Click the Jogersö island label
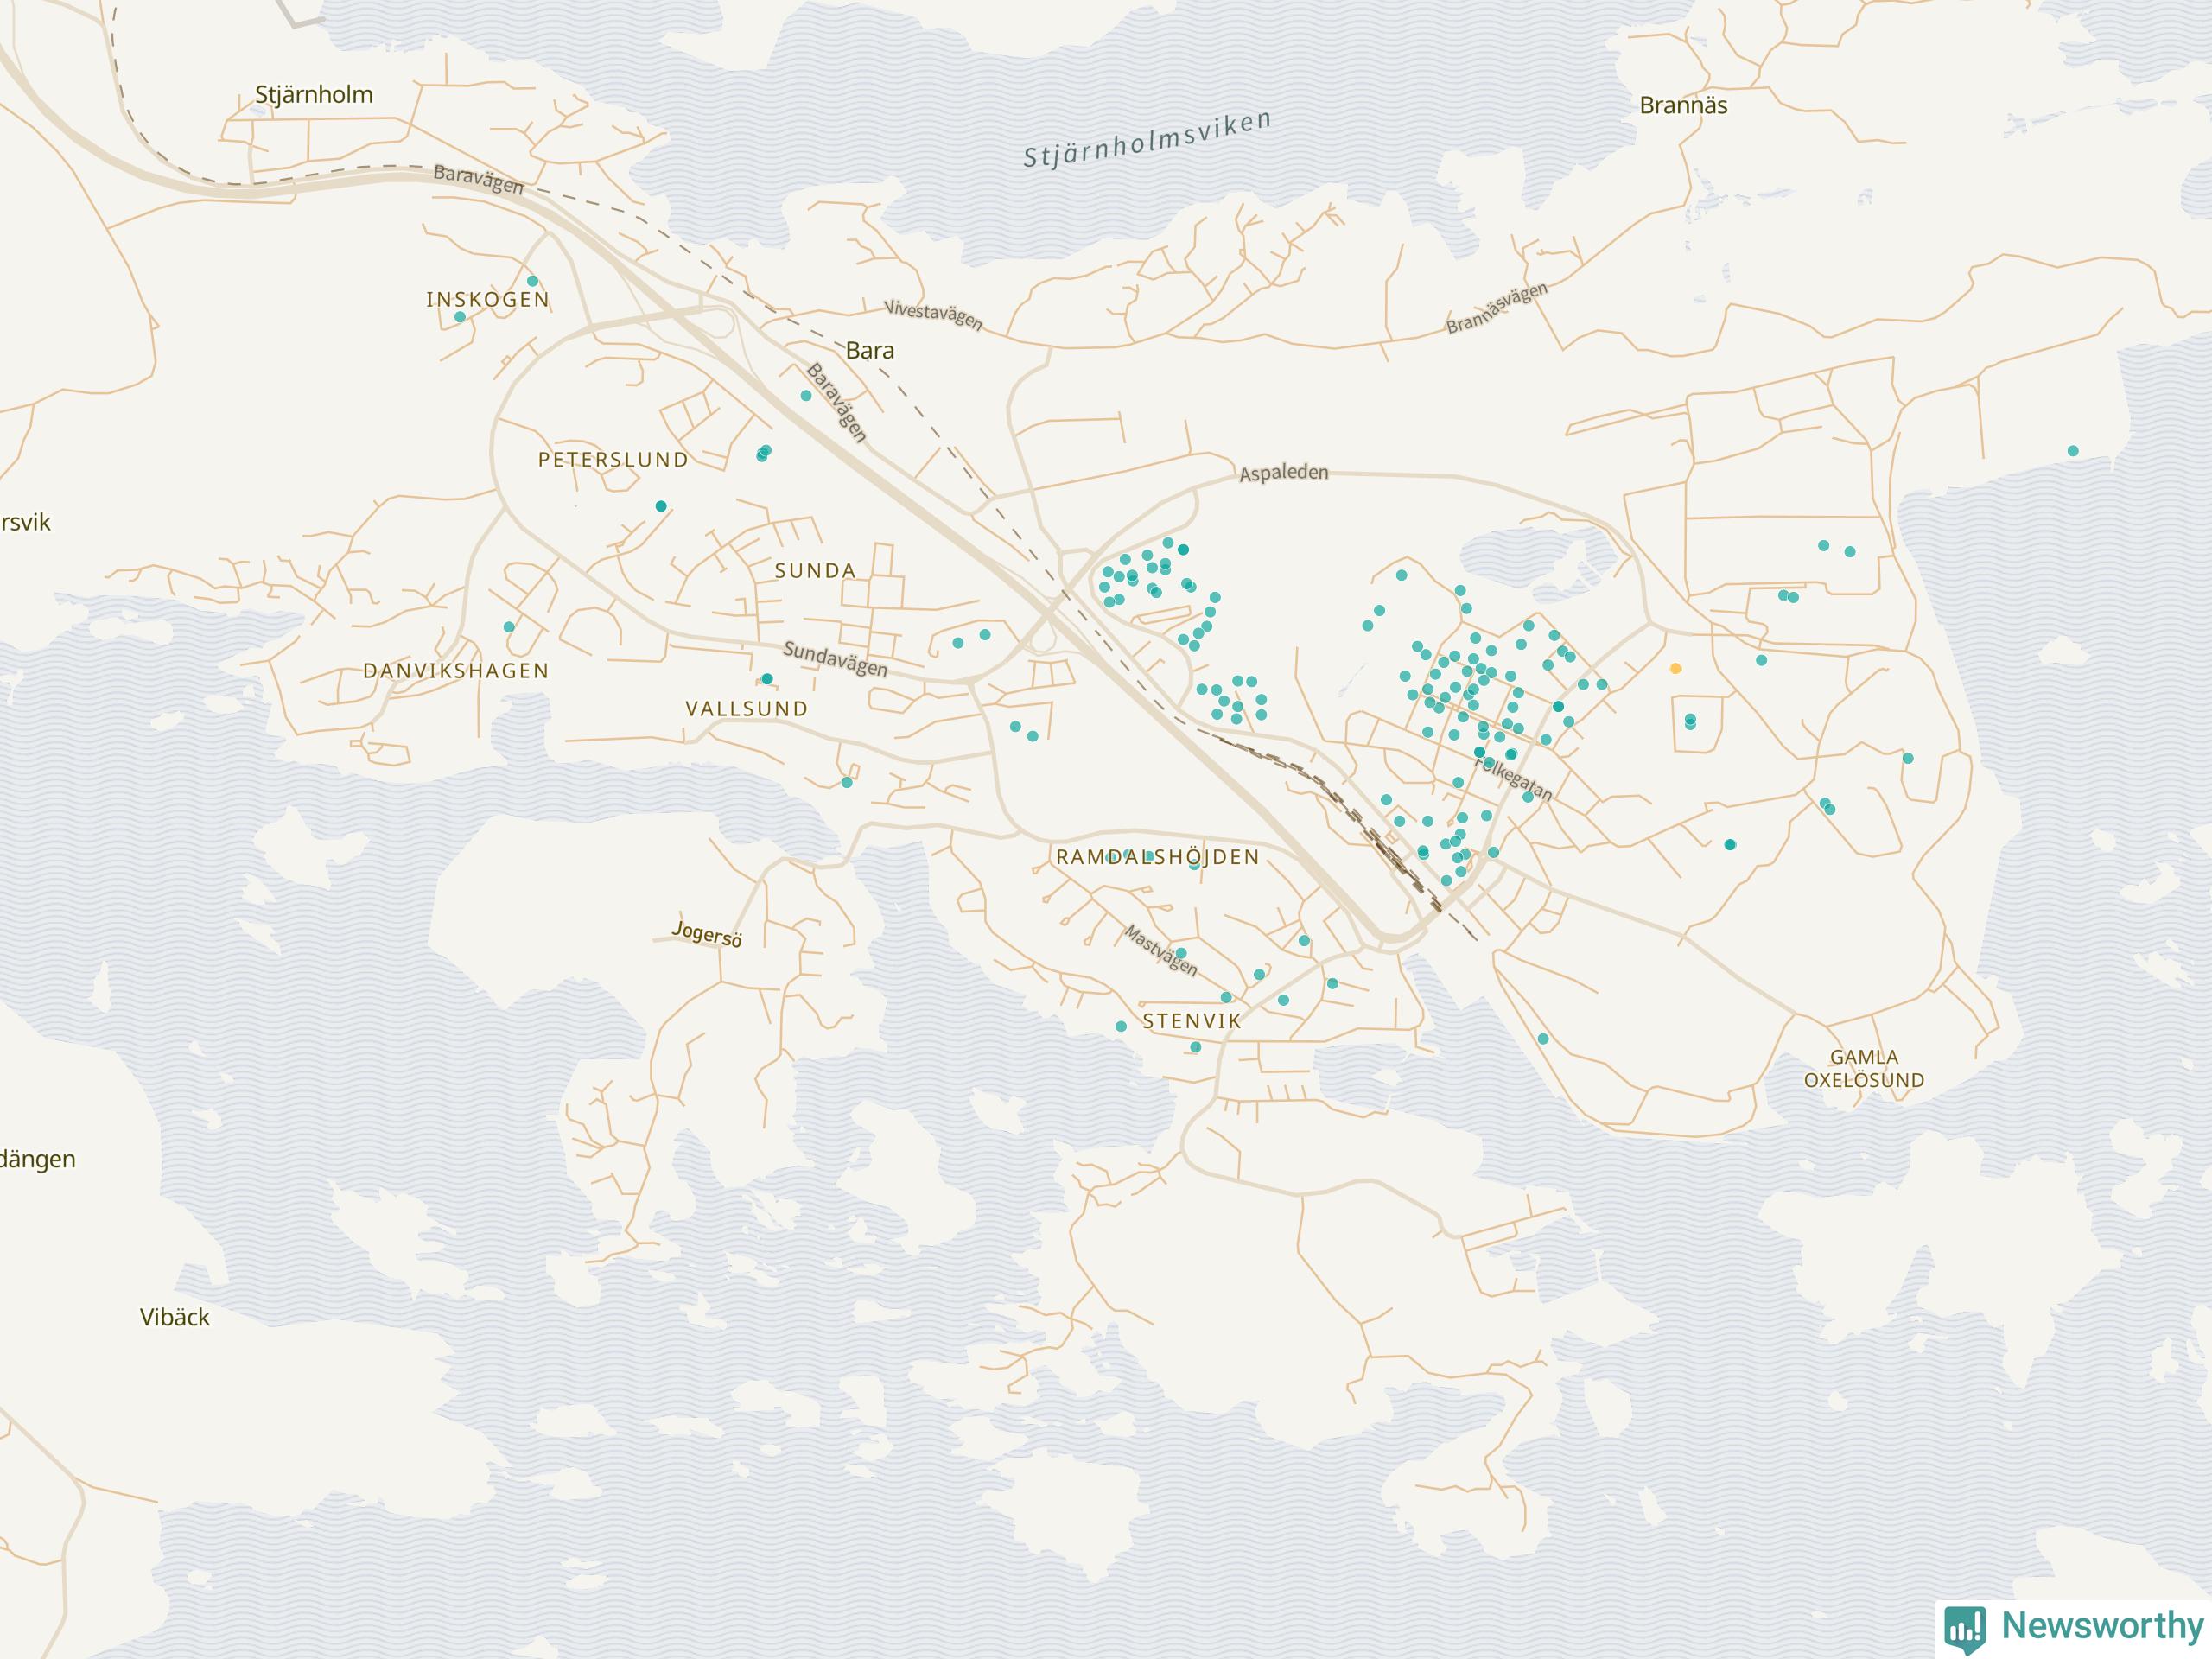This screenshot has width=2212, height=1659. click(x=707, y=934)
